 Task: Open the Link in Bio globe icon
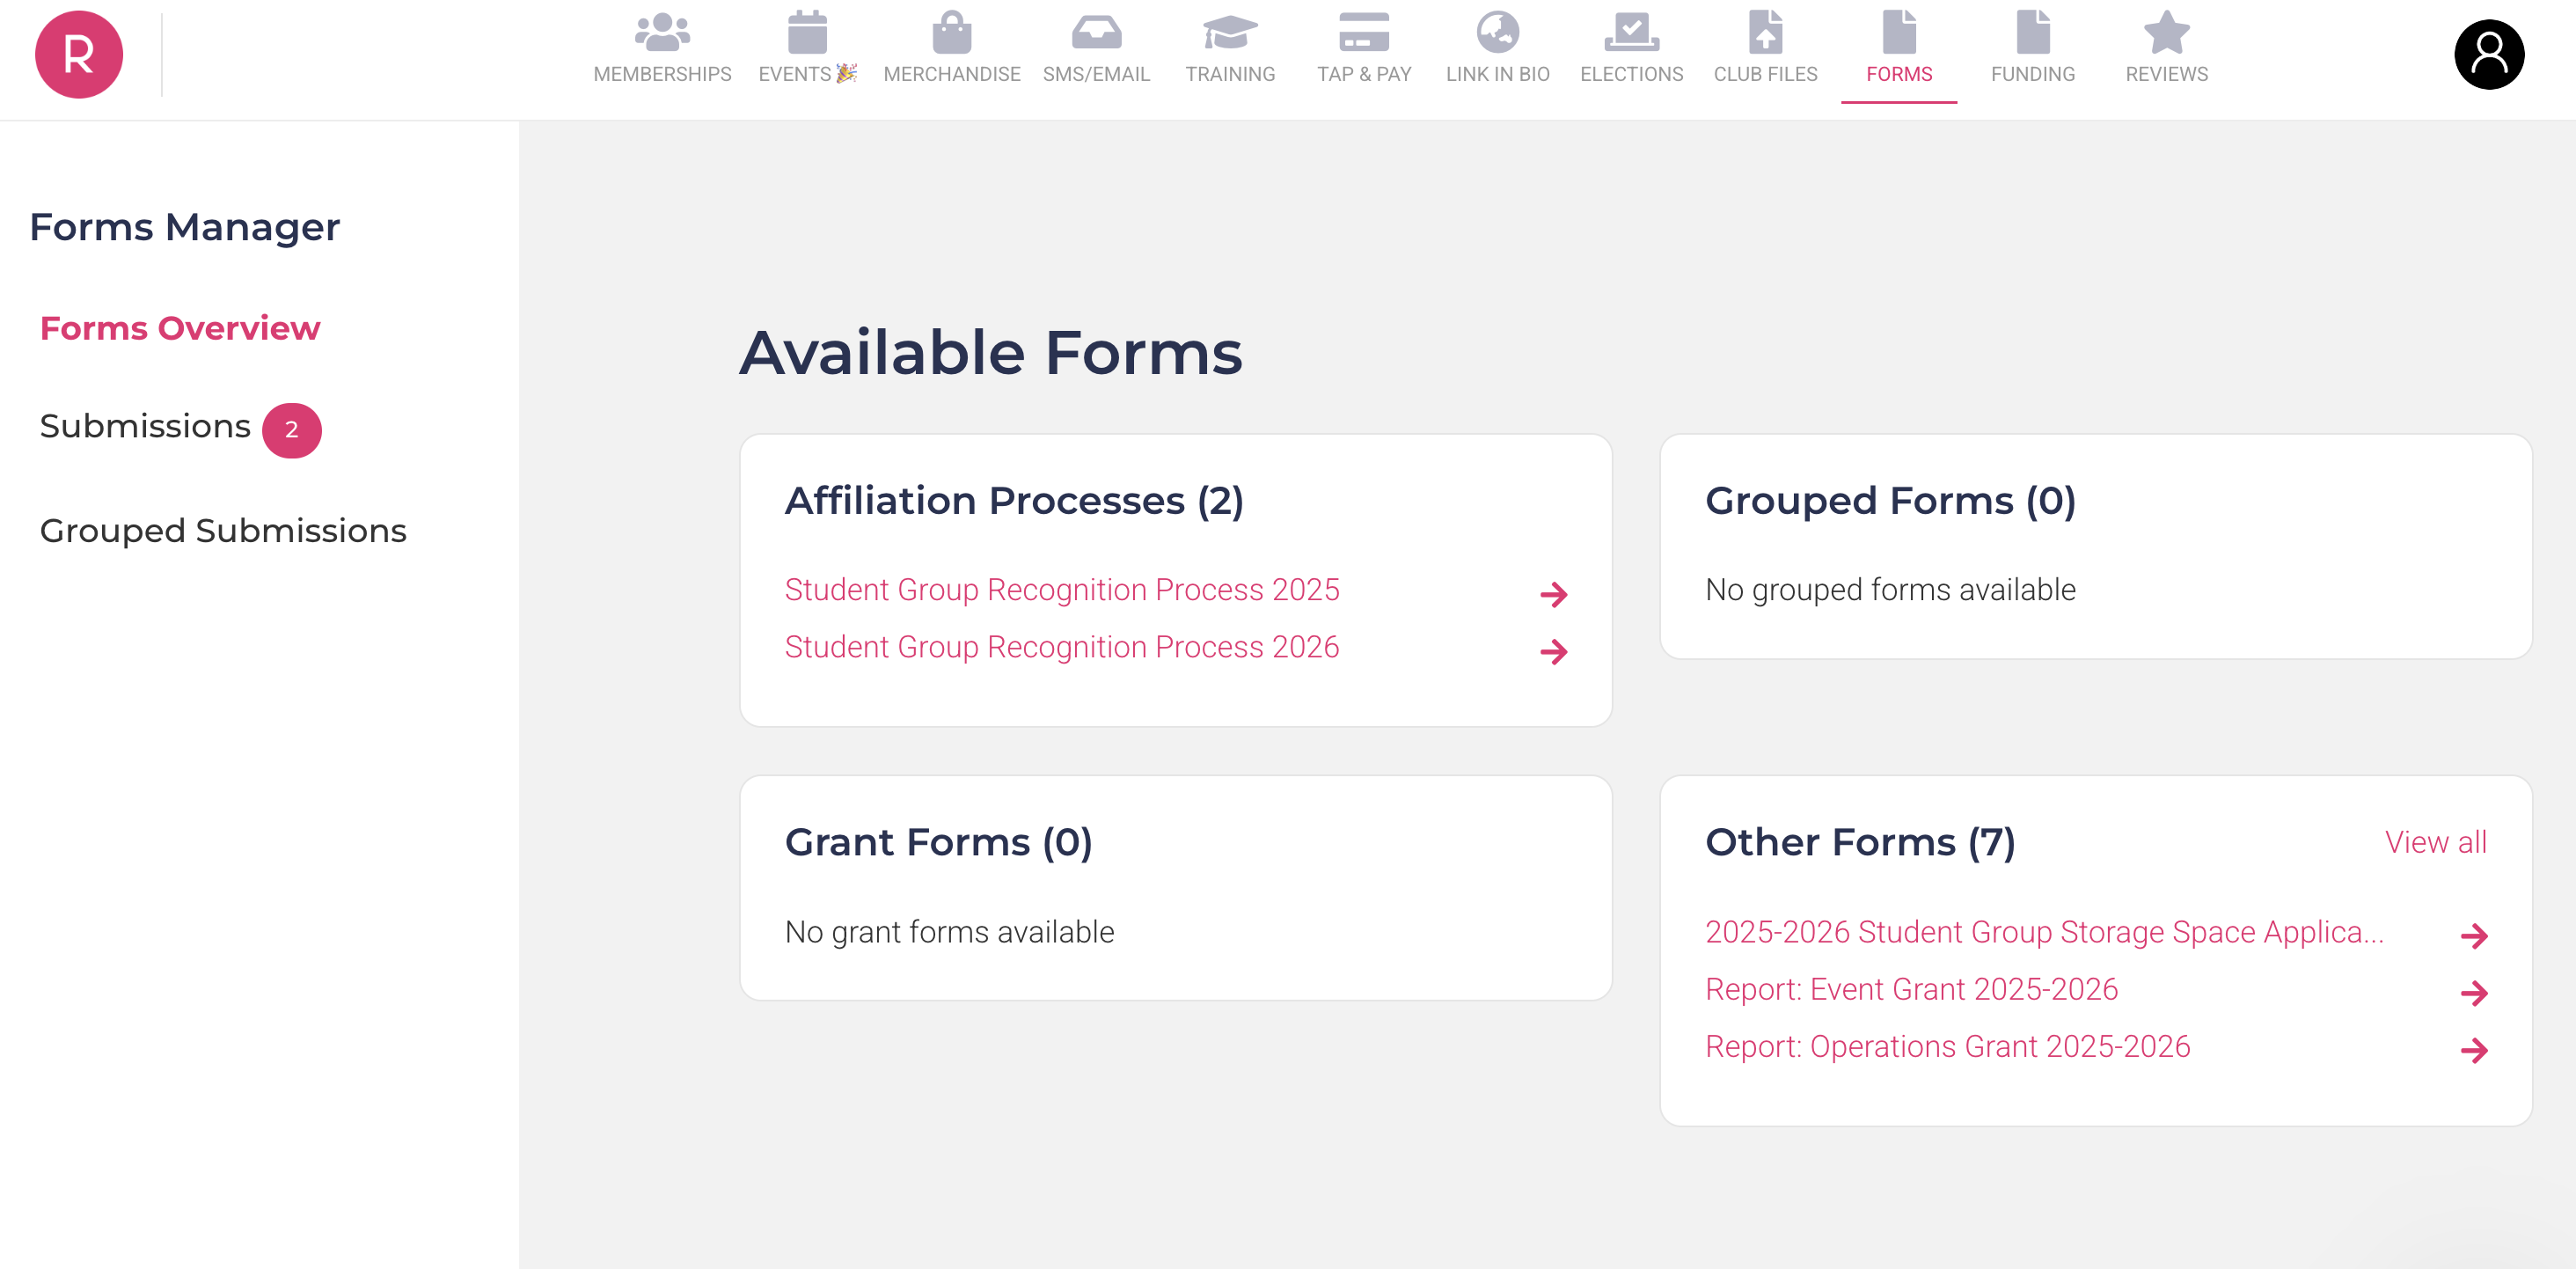point(1497,33)
